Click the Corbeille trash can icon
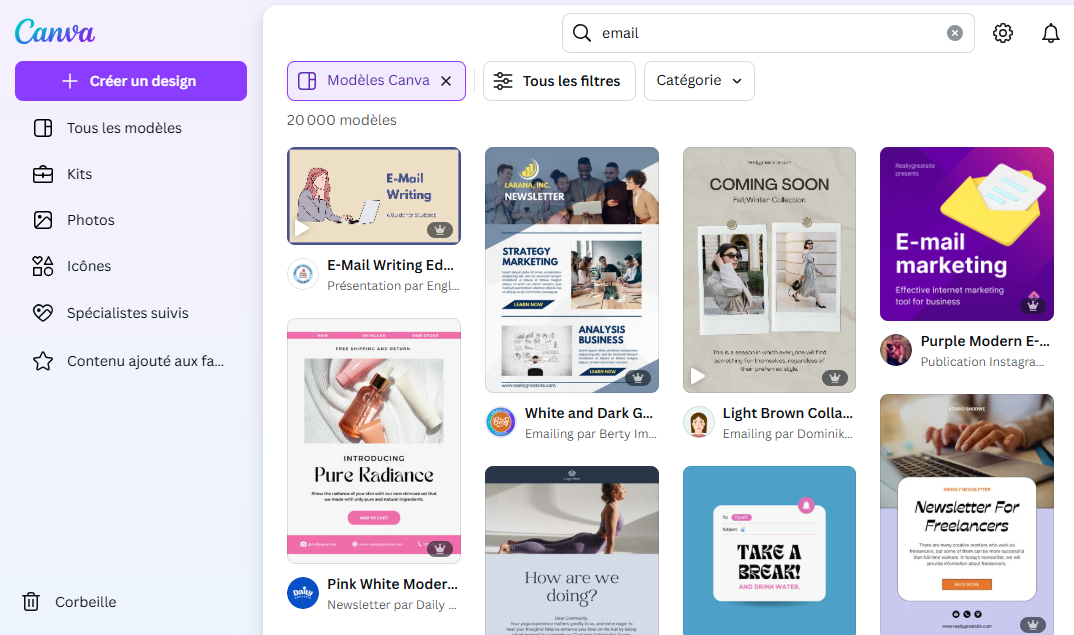This screenshot has height=635, width=1074. [31, 601]
